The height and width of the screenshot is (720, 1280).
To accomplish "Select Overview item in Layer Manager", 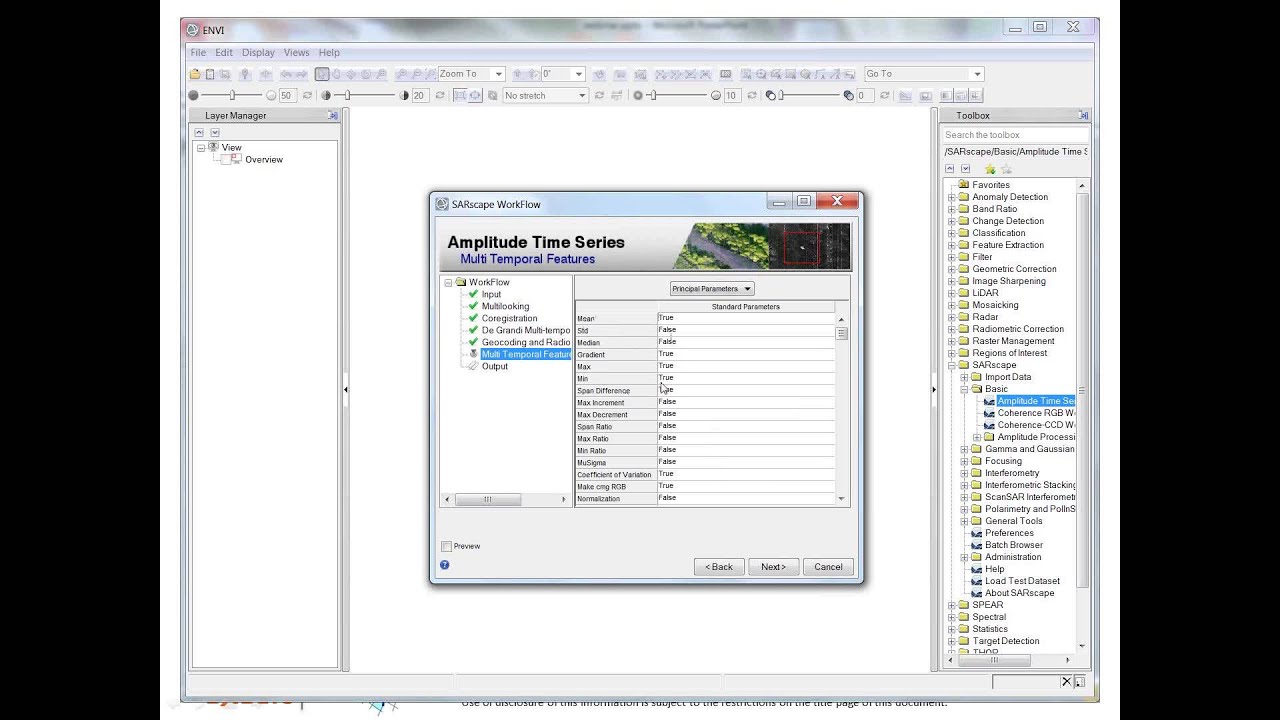I will click(263, 160).
